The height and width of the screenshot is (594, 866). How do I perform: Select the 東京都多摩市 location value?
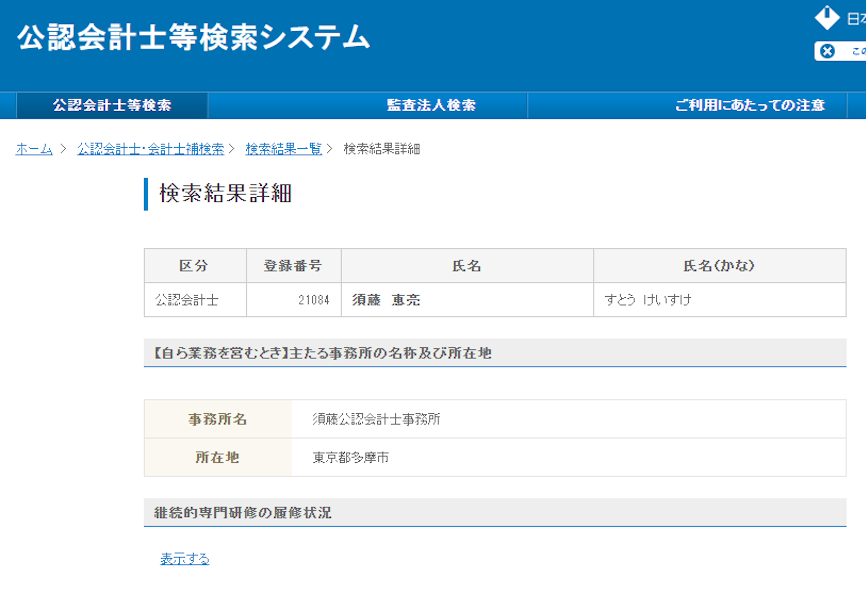tap(351, 457)
